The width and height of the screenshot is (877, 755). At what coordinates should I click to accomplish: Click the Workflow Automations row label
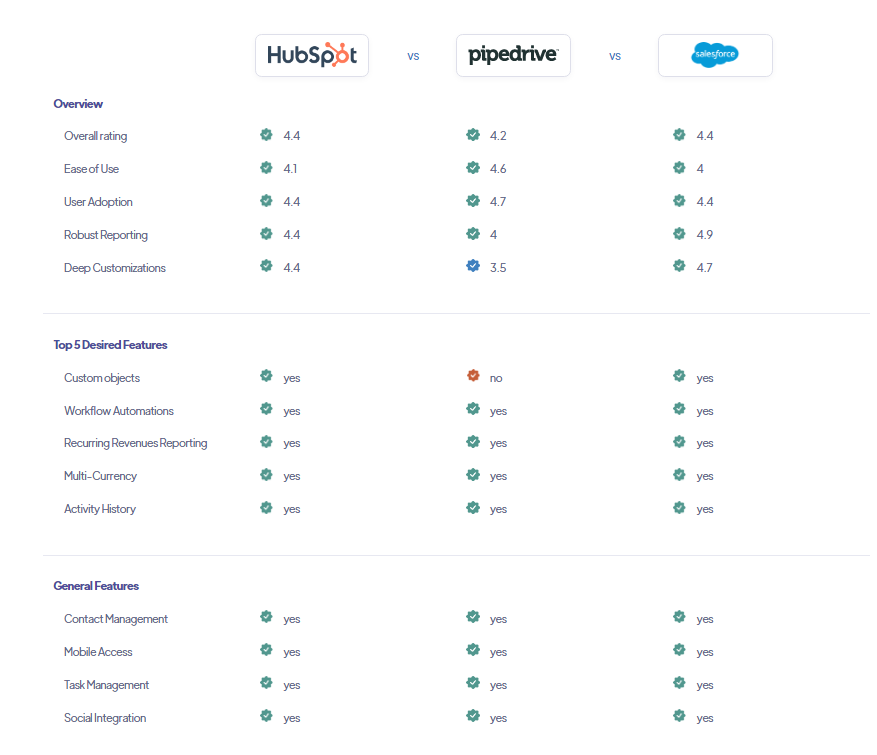[x=119, y=411]
